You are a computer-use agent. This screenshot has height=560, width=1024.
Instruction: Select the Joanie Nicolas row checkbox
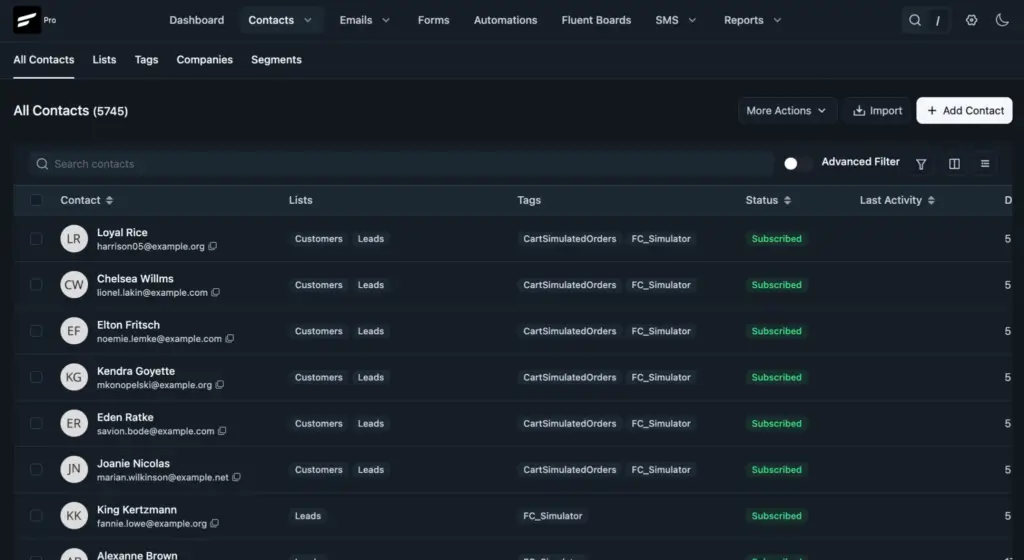[36, 469]
